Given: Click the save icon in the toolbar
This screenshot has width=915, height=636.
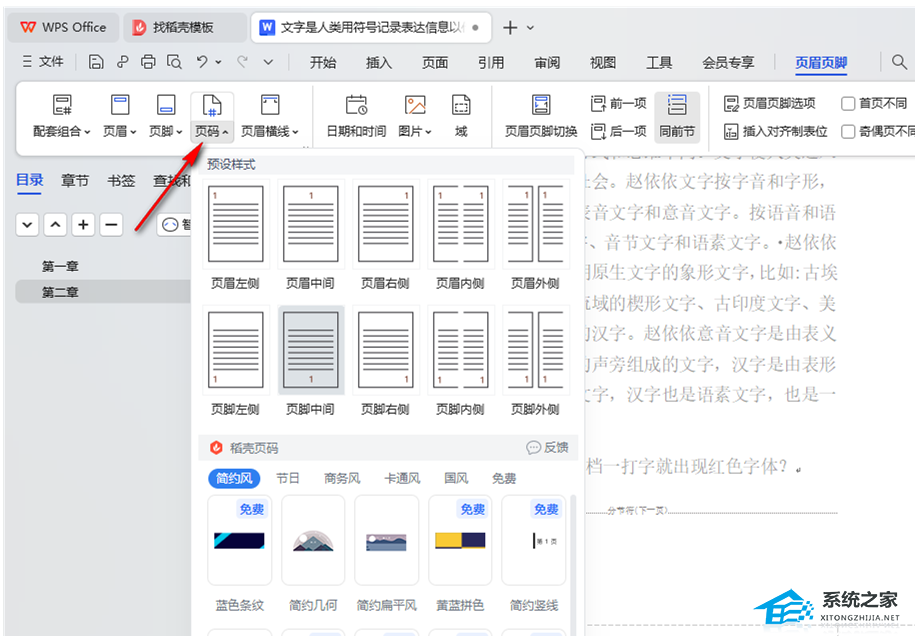Looking at the screenshot, I should 96,62.
